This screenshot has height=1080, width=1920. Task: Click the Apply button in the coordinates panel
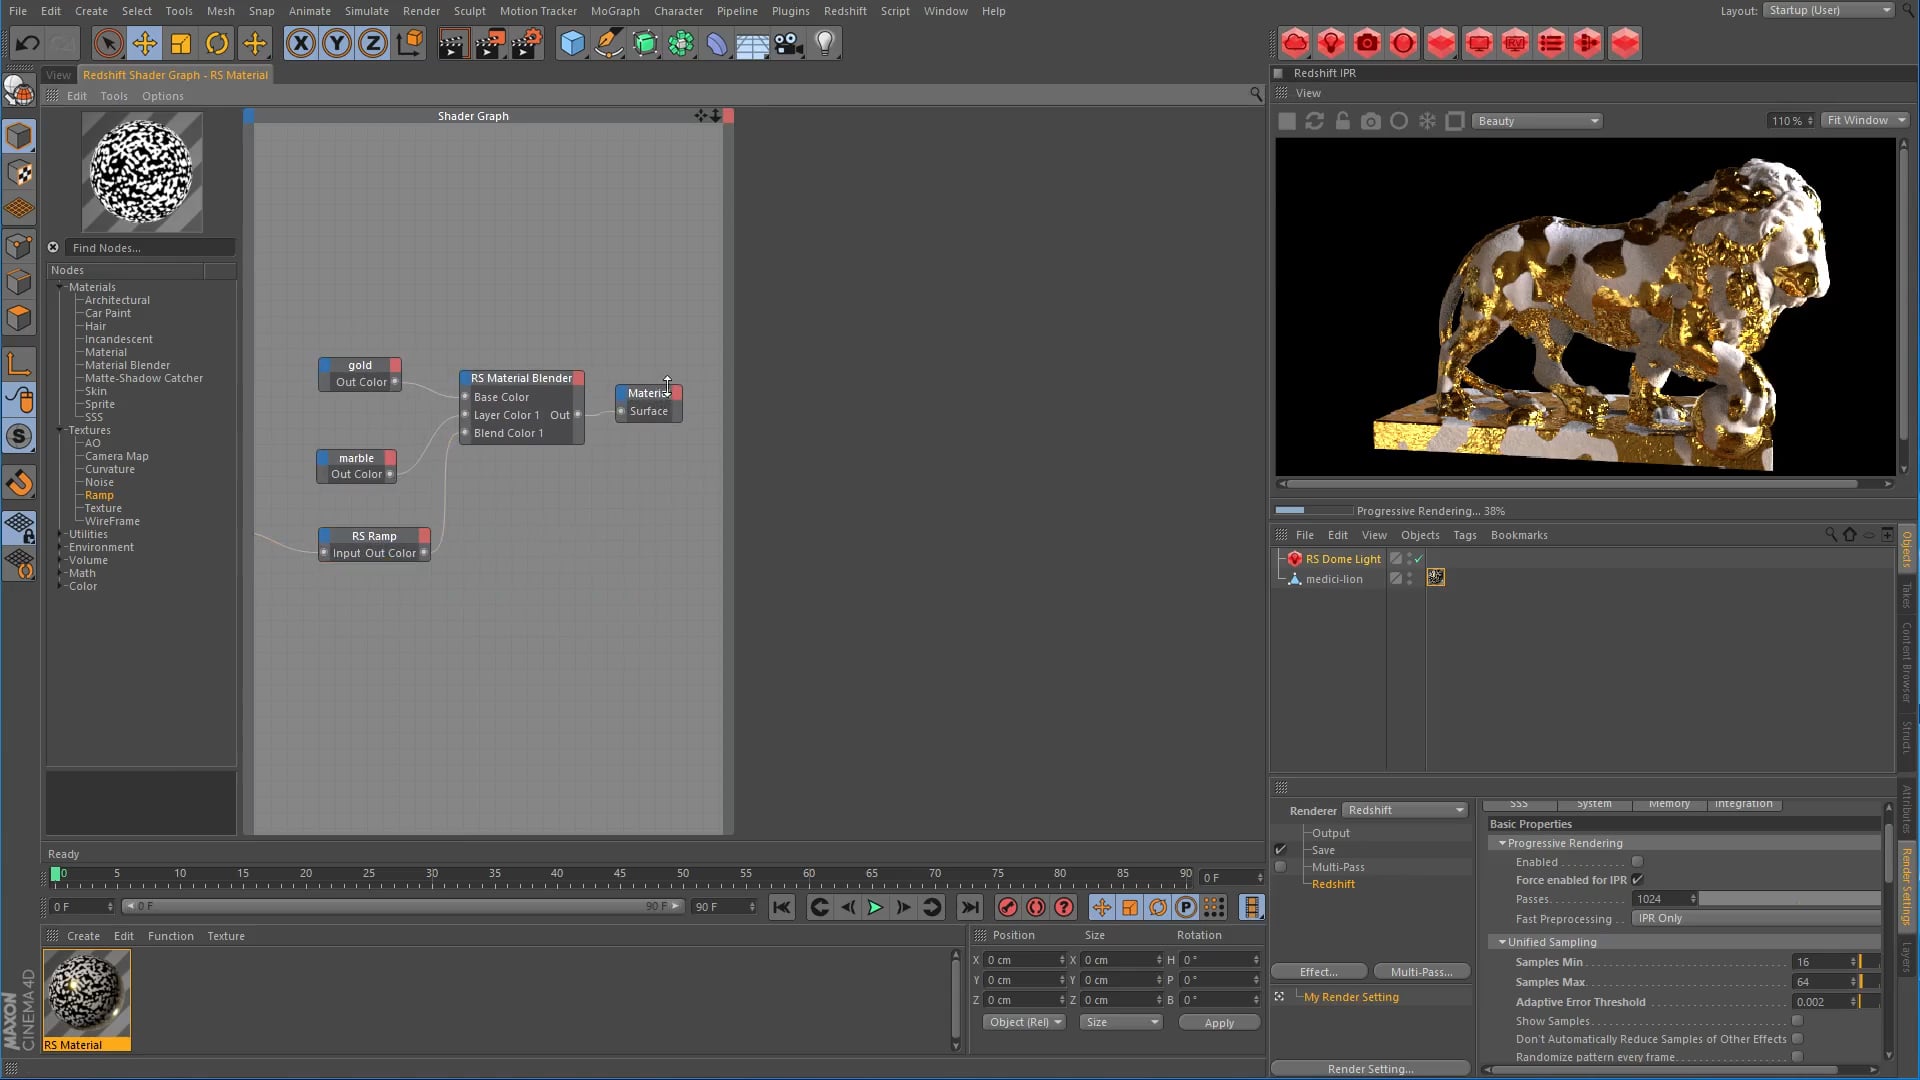[x=1218, y=1022]
